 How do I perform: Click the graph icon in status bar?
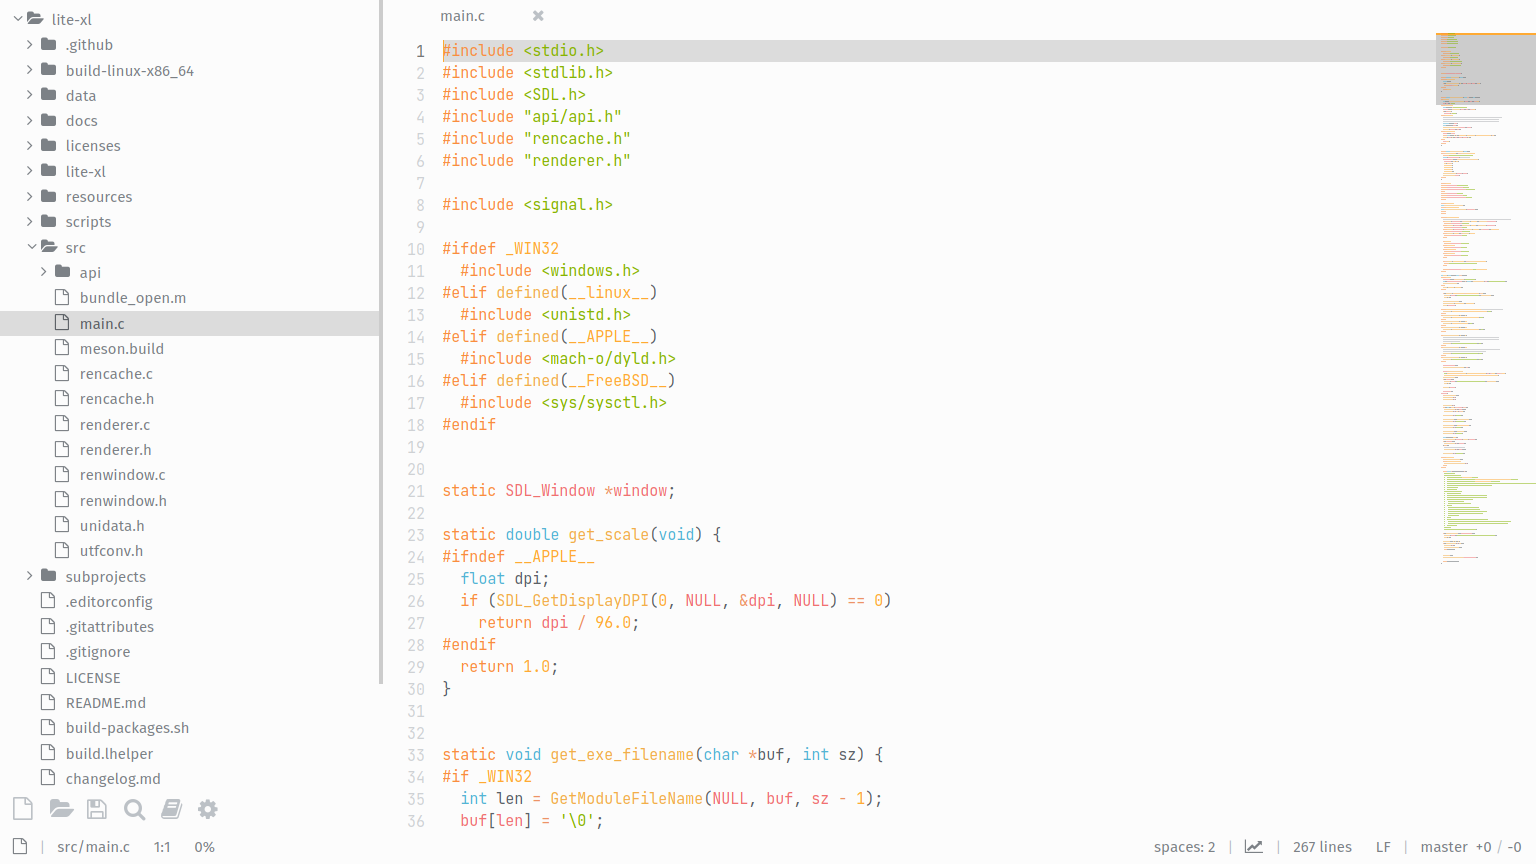(x=1253, y=847)
